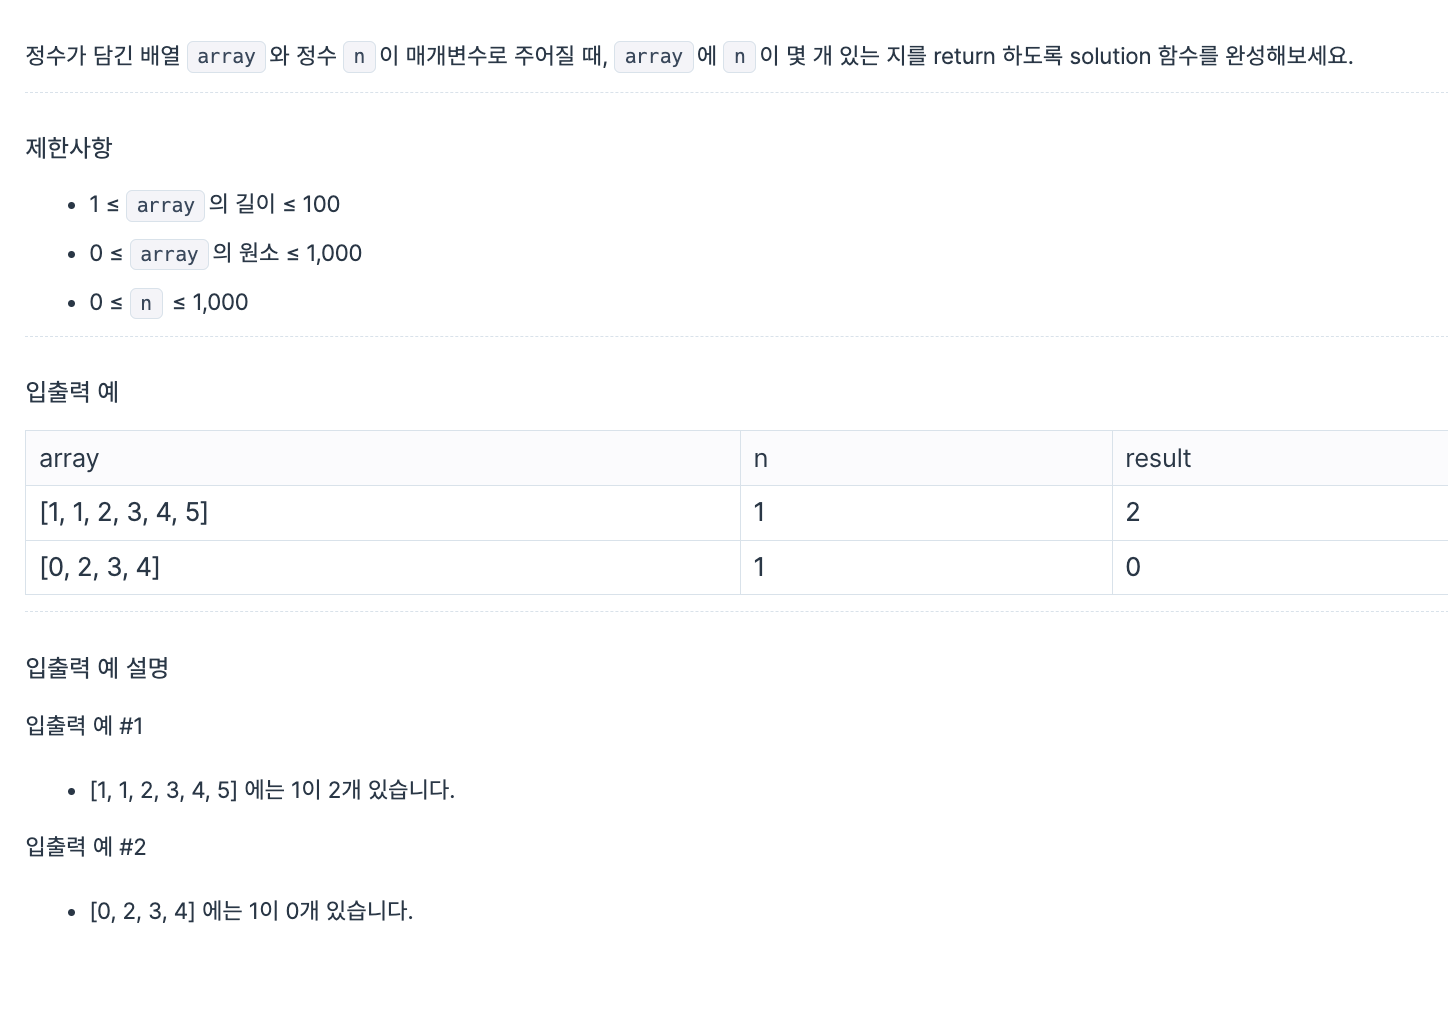Click the word 'solution' in the description
This screenshot has width=1448, height=1020.
click(x=1110, y=56)
